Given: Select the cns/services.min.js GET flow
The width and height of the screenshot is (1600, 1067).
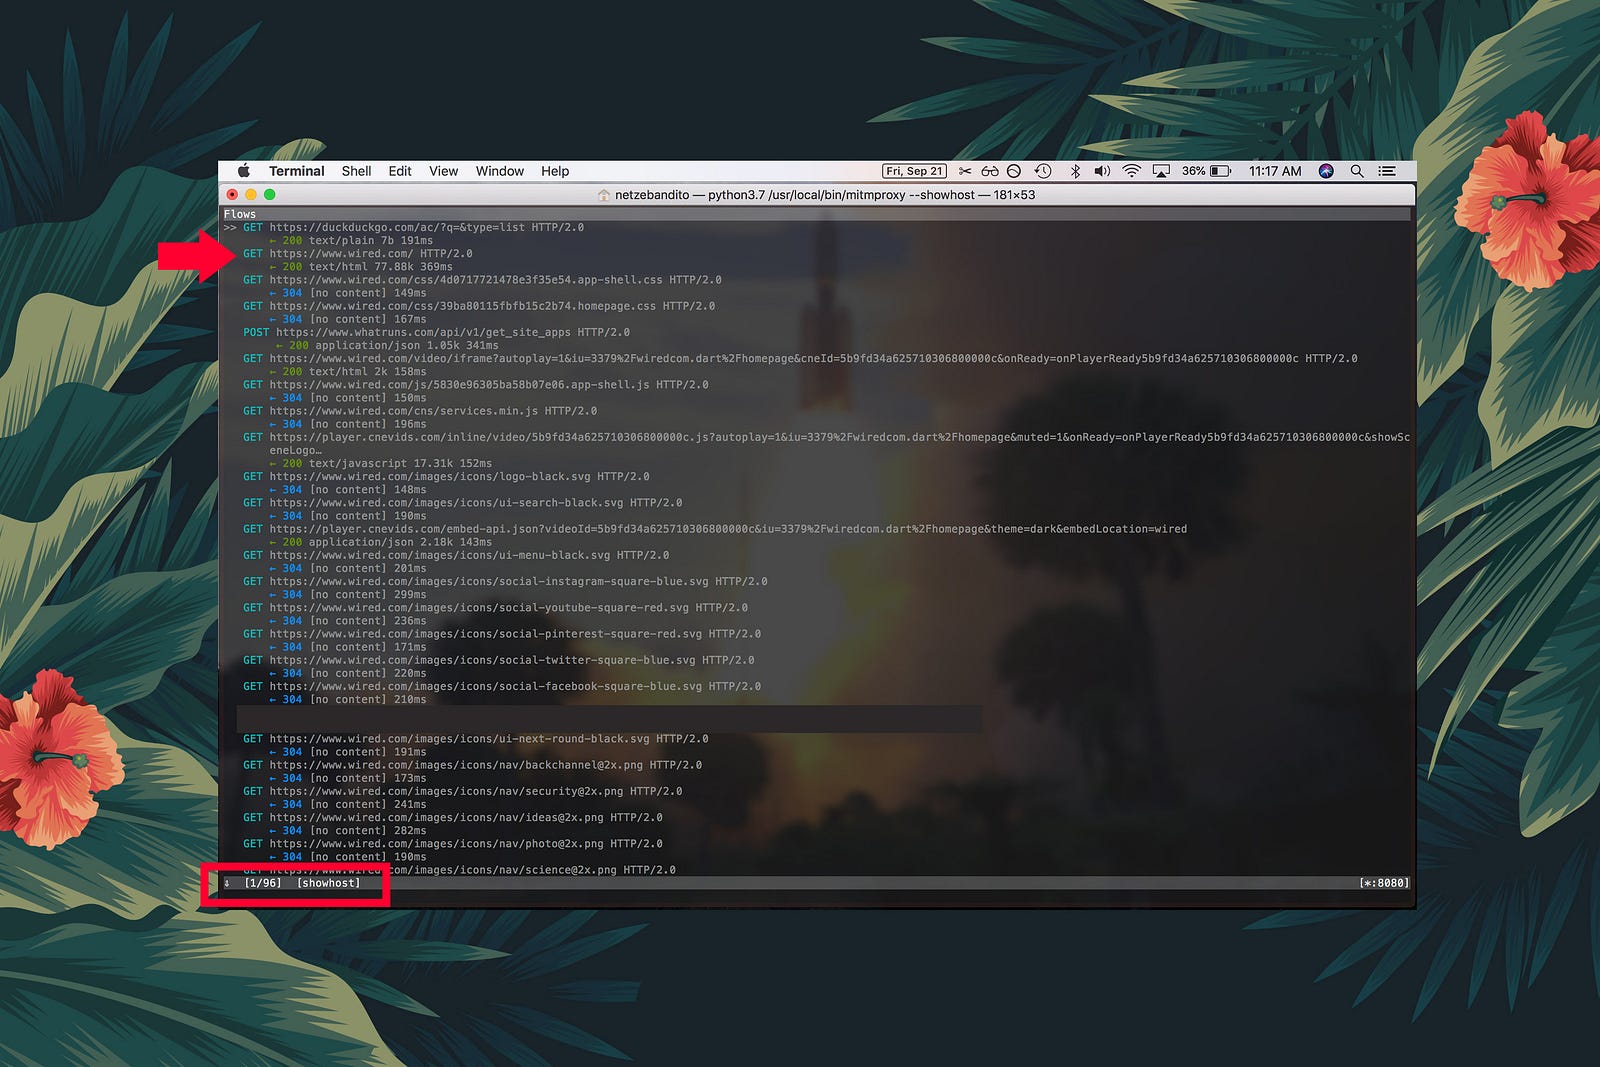Looking at the screenshot, I should click(420, 411).
